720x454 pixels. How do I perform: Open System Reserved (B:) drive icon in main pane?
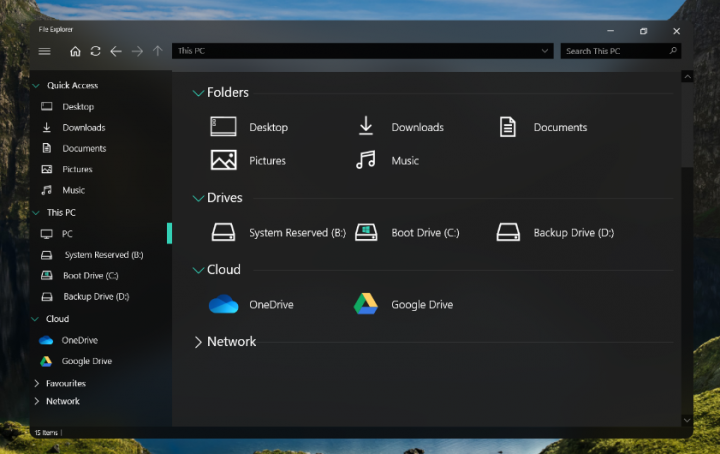223,232
